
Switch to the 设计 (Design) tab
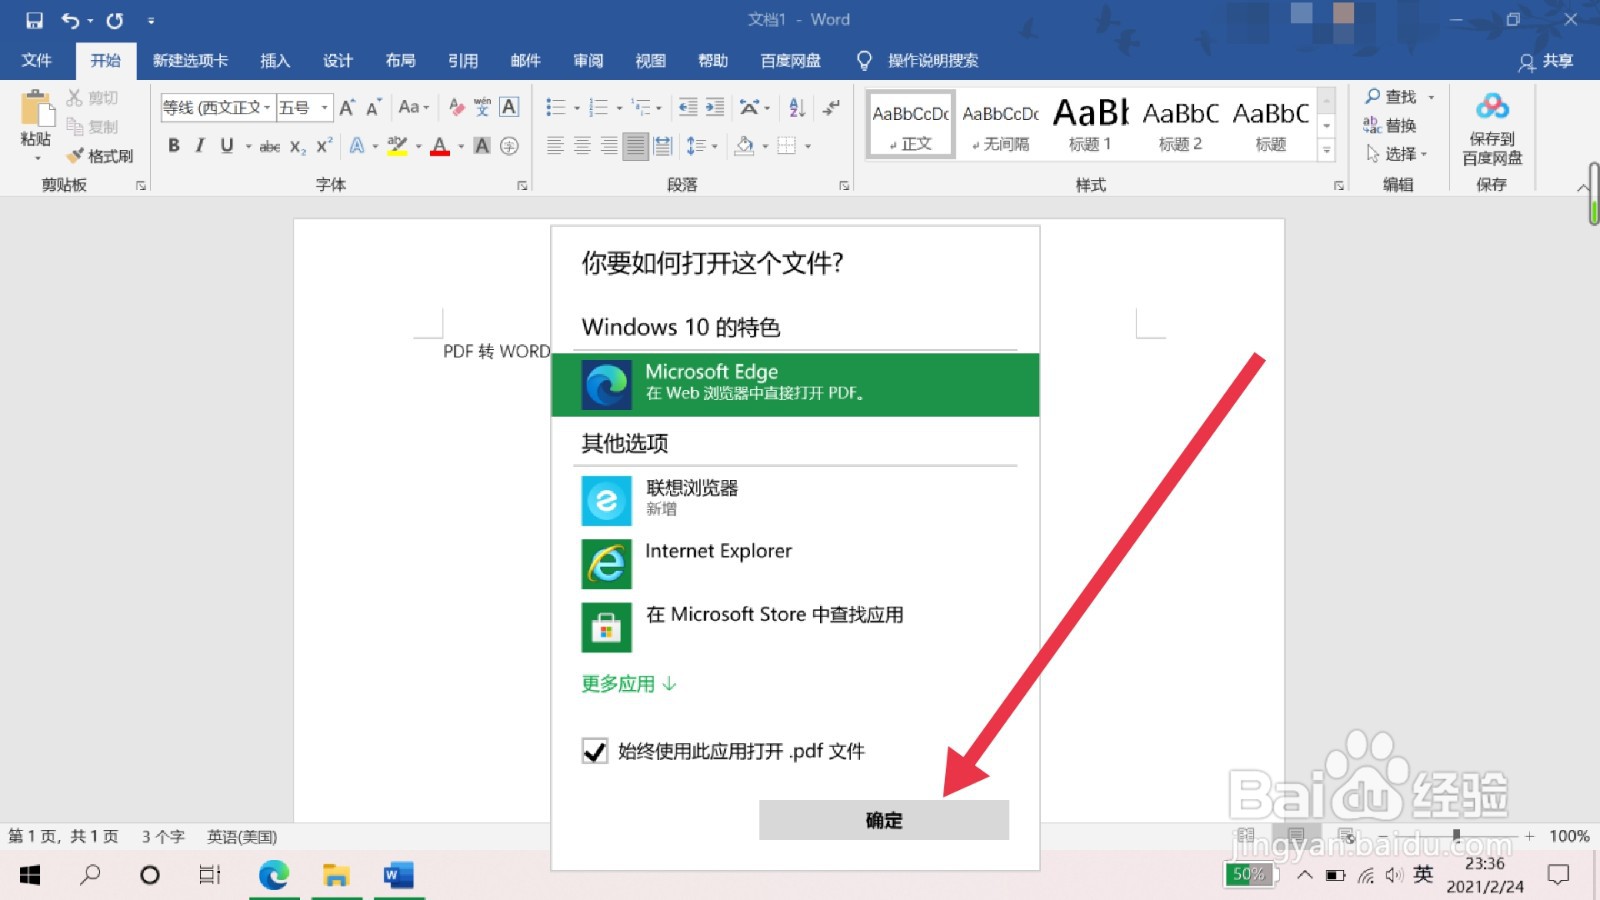(x=338, y=61)
